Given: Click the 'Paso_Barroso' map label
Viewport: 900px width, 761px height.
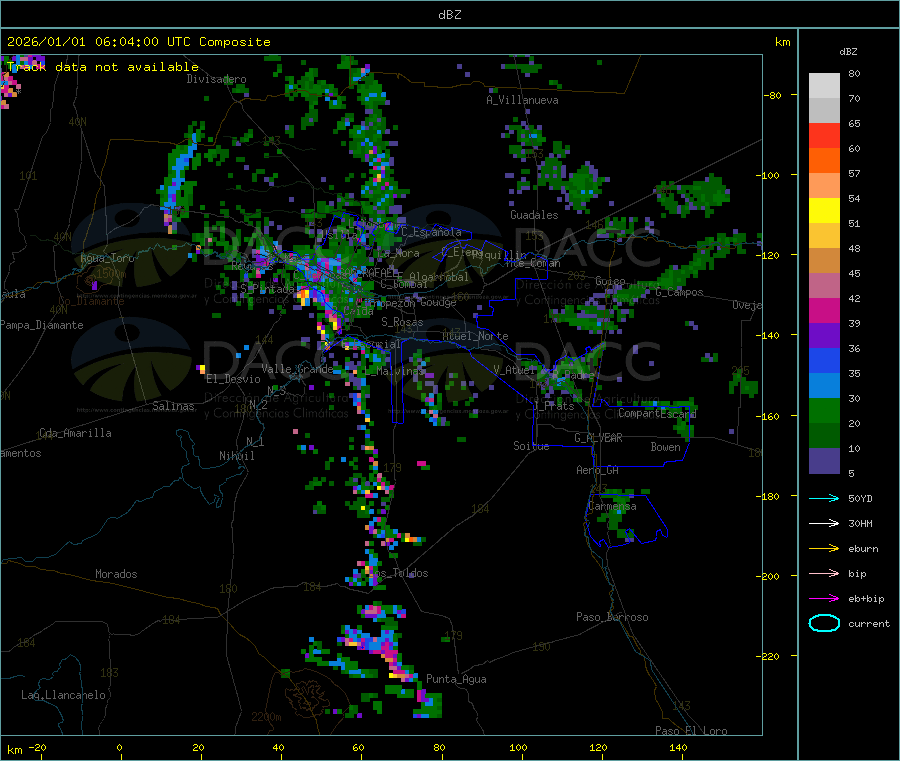Looking at the screenshot, I should [612, 617].
